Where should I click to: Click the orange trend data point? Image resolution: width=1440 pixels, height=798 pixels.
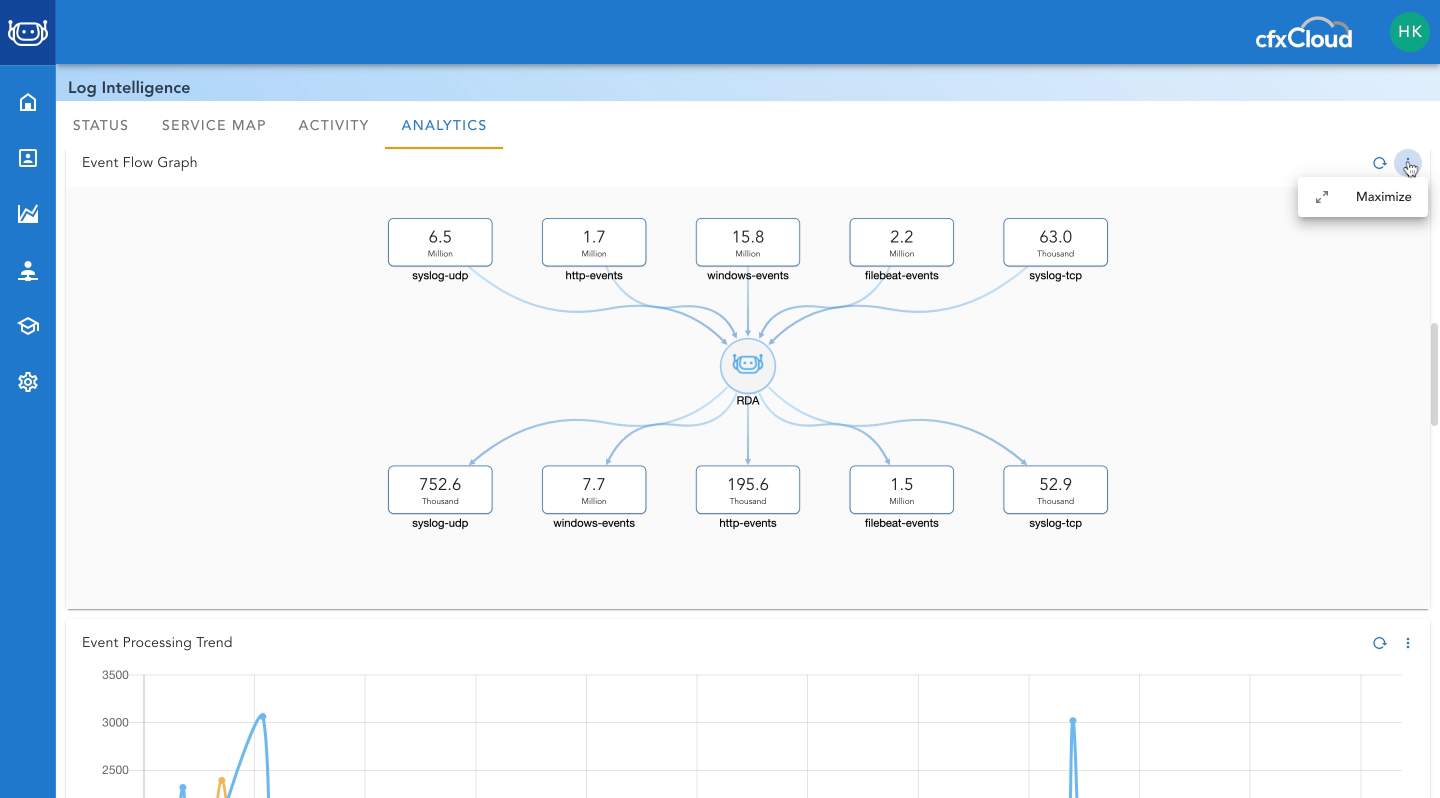coord(222,780)
